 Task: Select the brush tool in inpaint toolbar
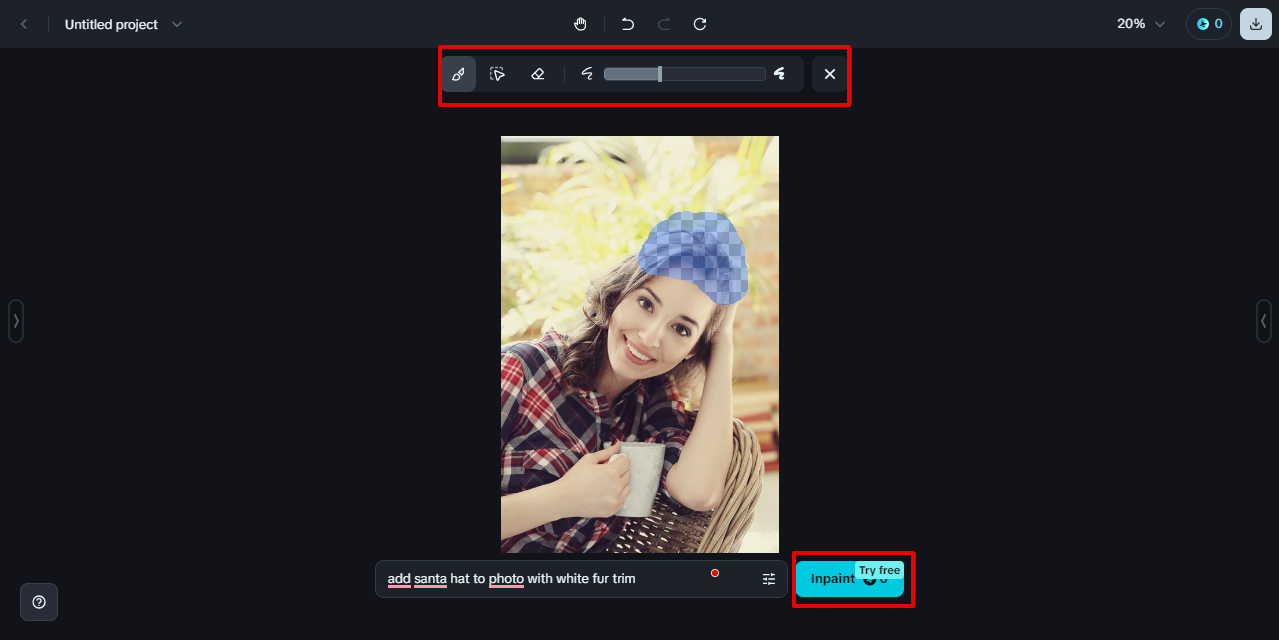coord(458,74)
